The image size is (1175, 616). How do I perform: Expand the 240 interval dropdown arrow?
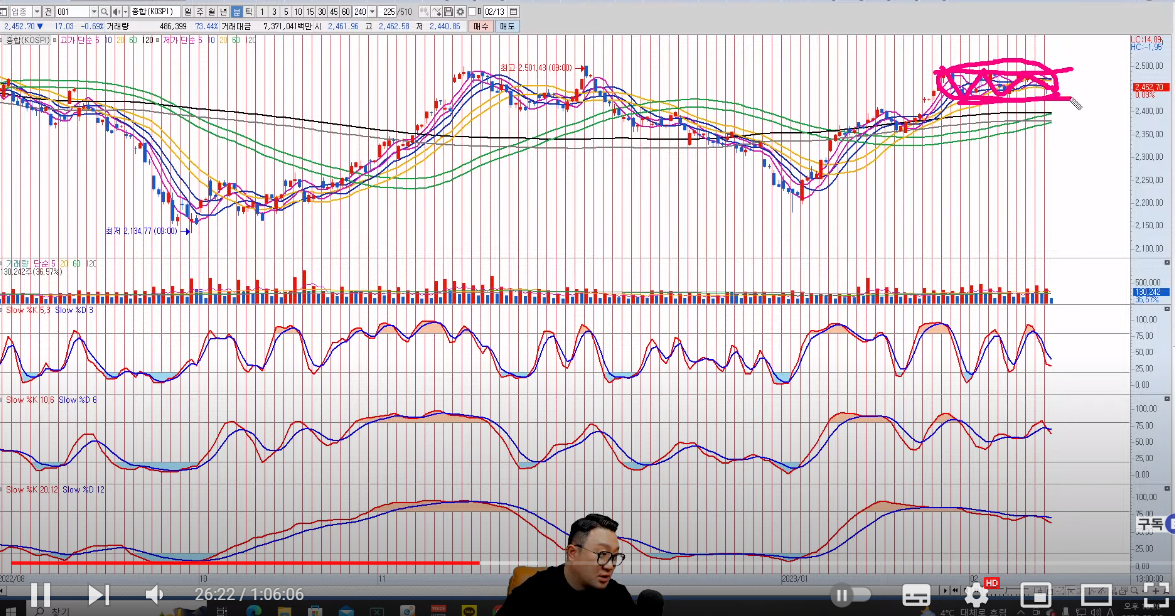(x=372, y=12)
